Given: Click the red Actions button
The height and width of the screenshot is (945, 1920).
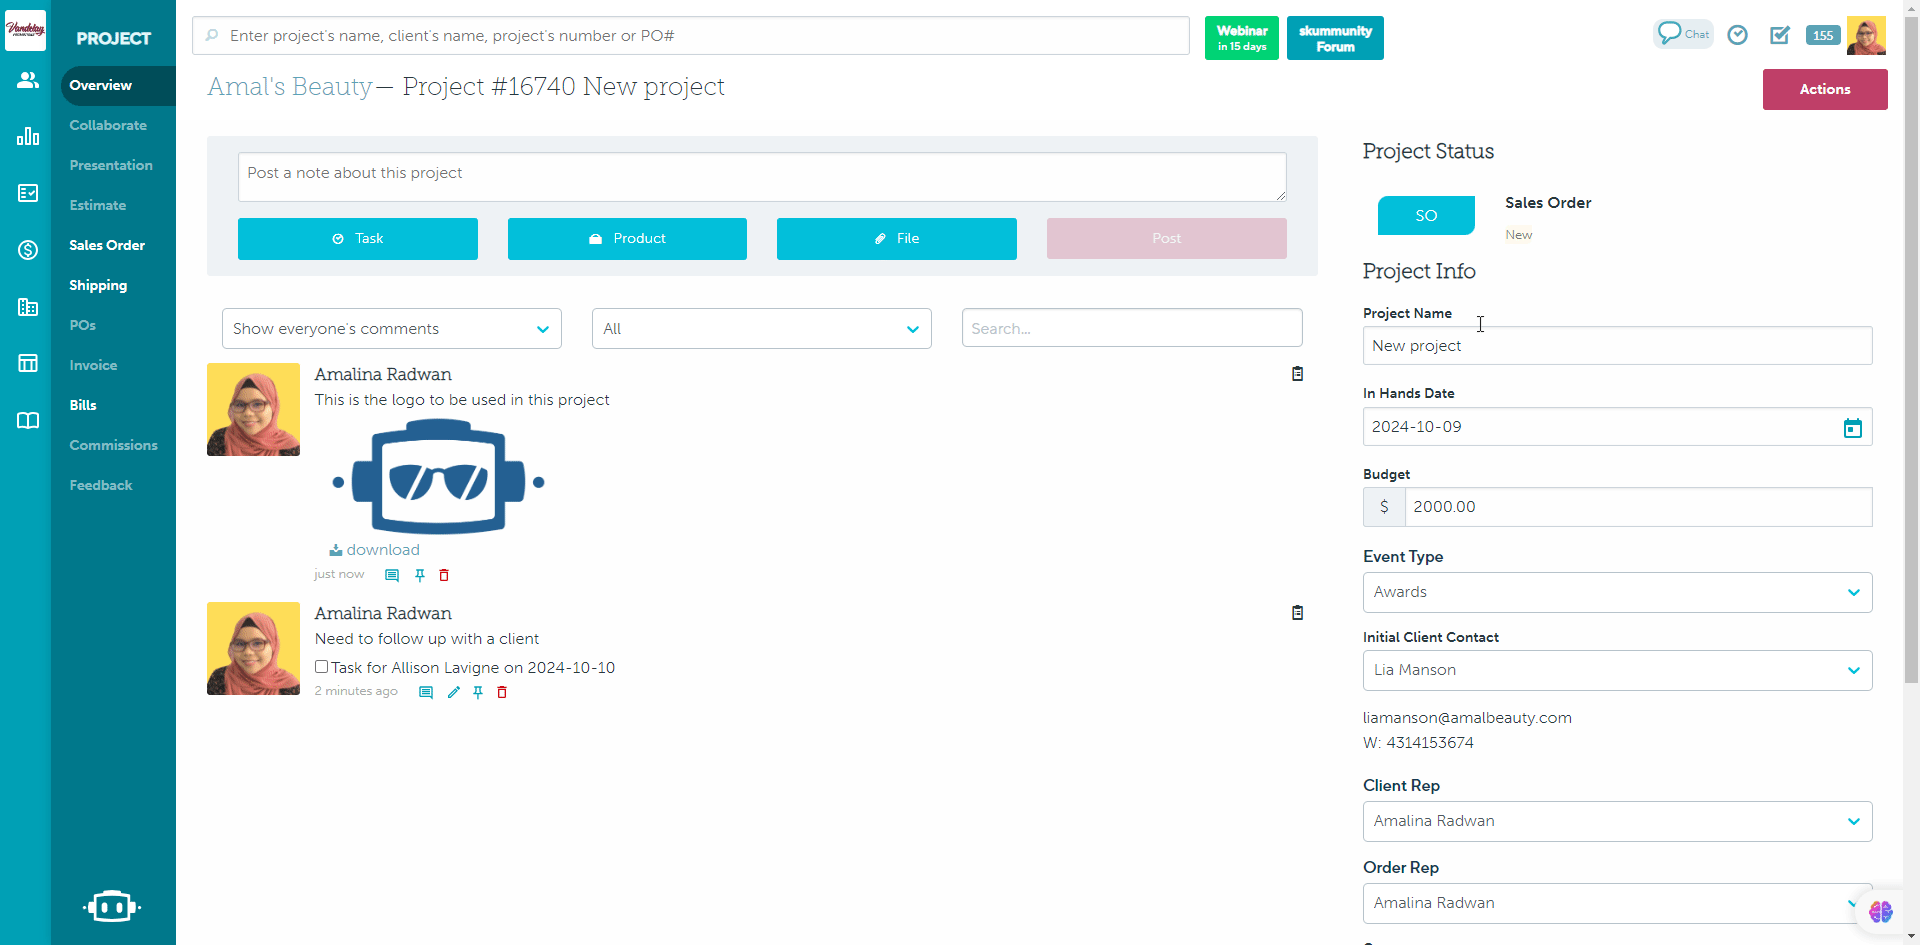Looking at the screenshot, I should click(1824, 89).
